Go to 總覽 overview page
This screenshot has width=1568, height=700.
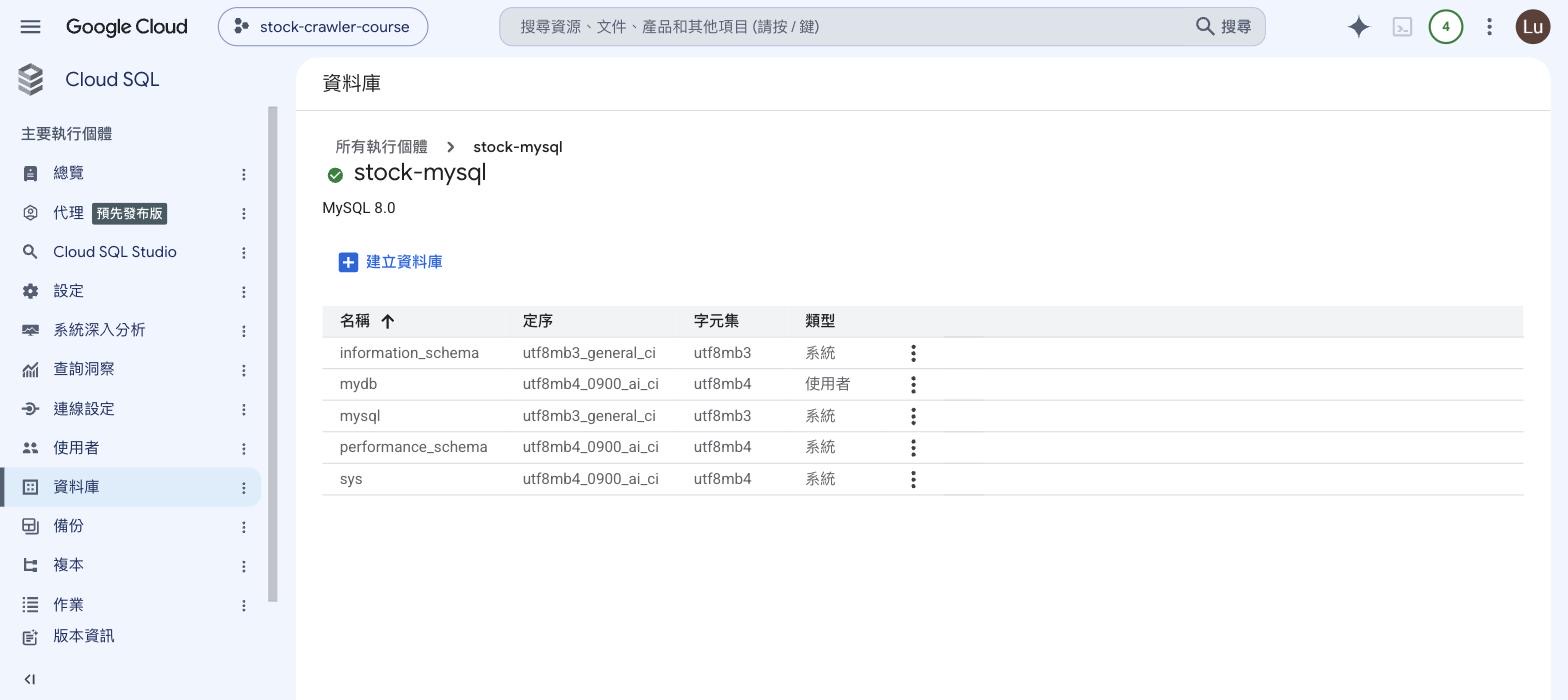click(68, 173)
